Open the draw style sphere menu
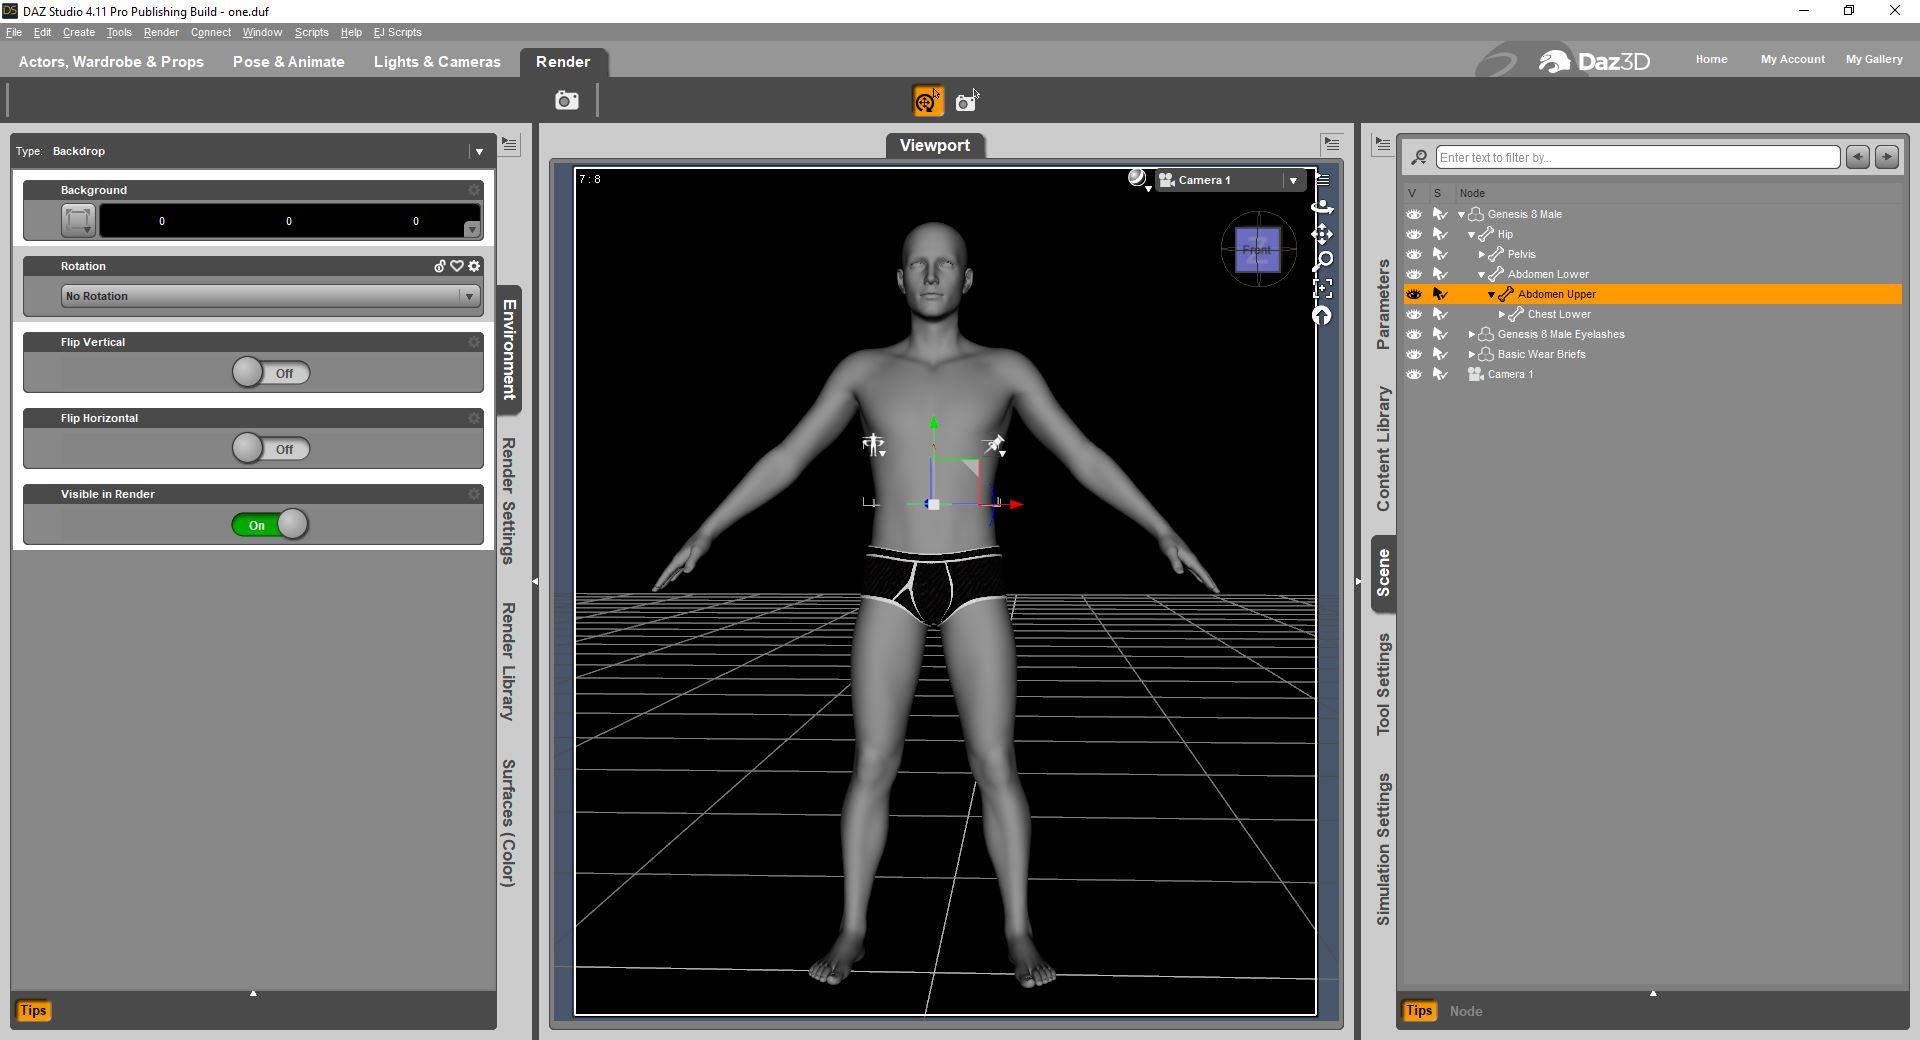Image resolution: width=1920 pixels, height=1040 pixels. coord(1138,179)
